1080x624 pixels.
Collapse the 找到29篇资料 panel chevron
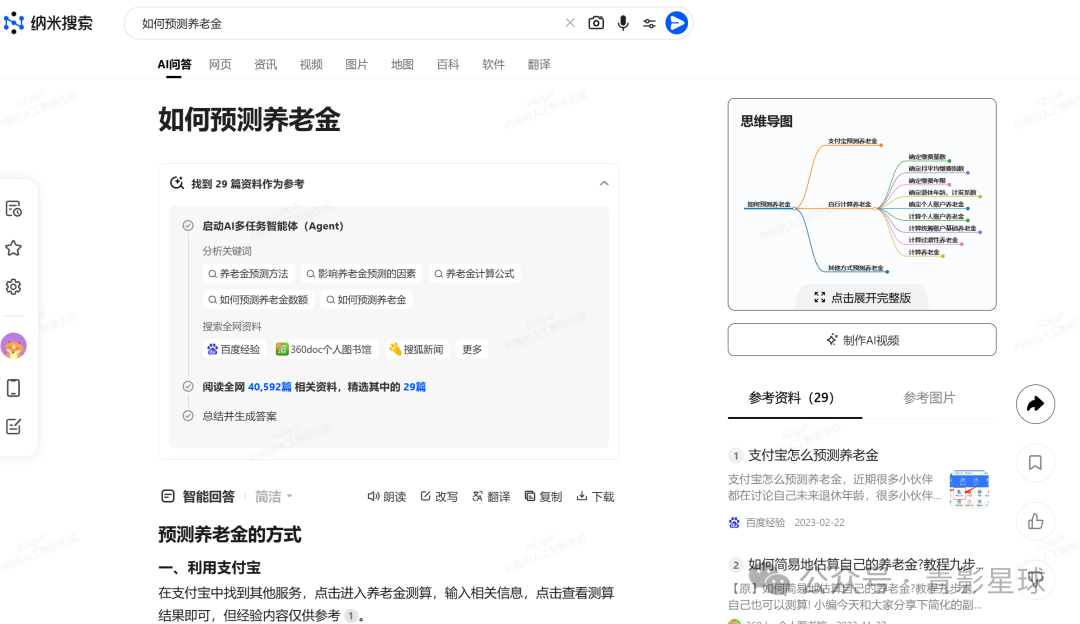tap(604, 184)
